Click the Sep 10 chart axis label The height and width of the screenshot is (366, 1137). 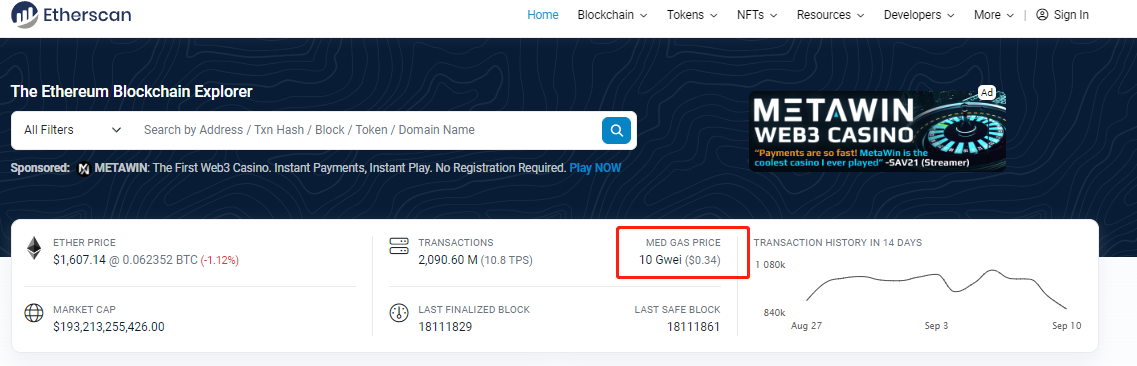point(1067,326)
